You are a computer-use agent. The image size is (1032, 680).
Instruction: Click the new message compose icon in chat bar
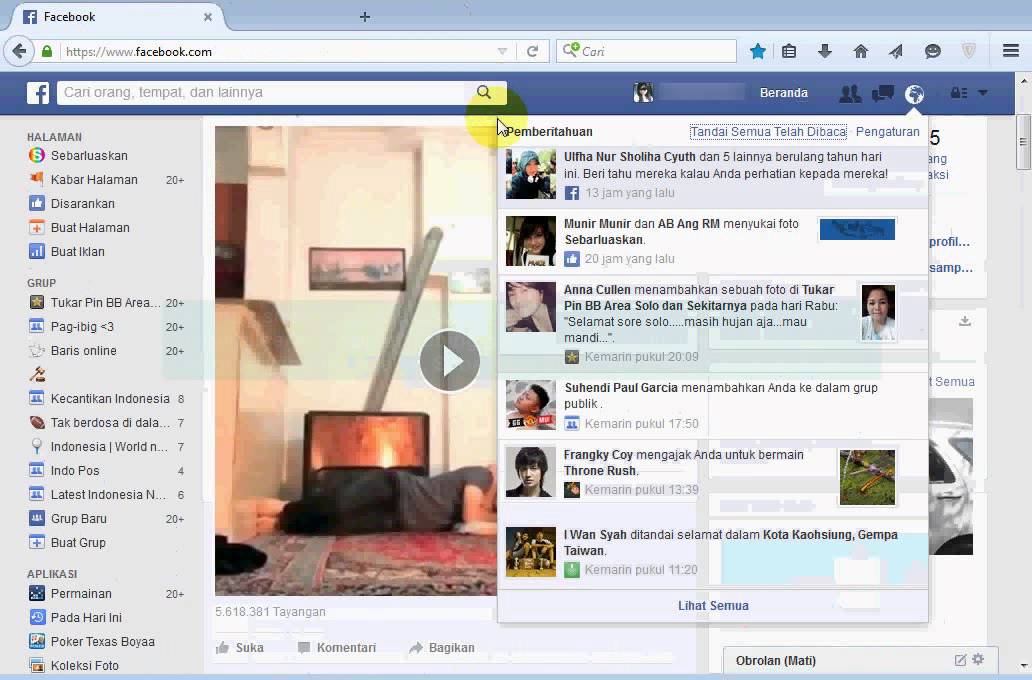pyautogui.click(x=960, y=660)
